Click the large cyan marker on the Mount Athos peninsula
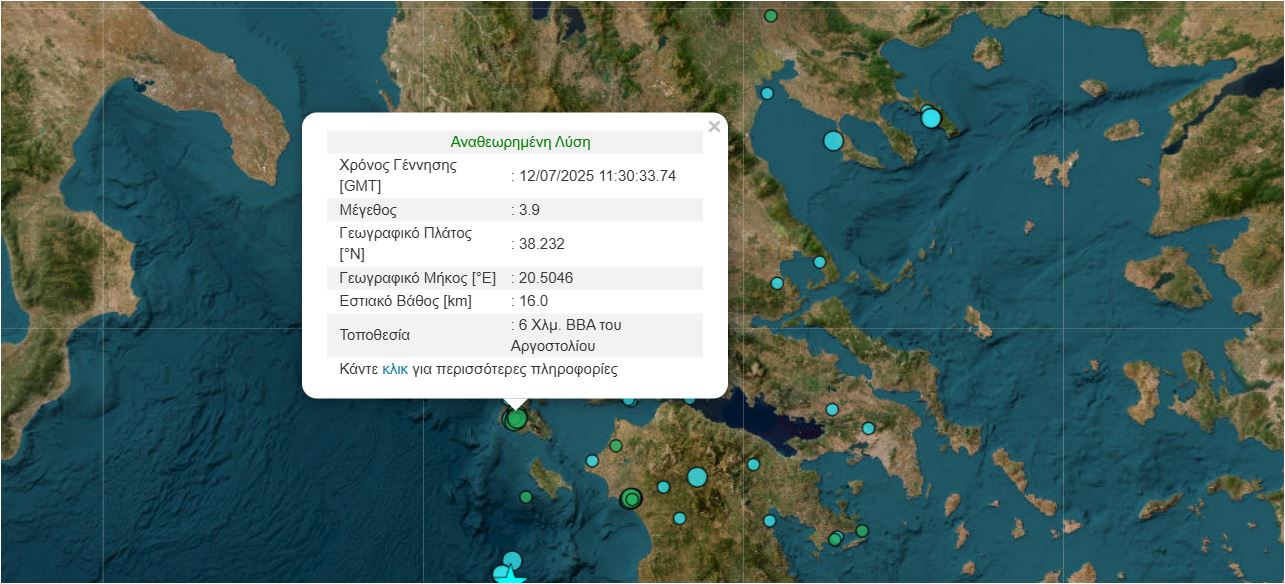Viewport: 1285px width, 584px height. coord(931,118)
